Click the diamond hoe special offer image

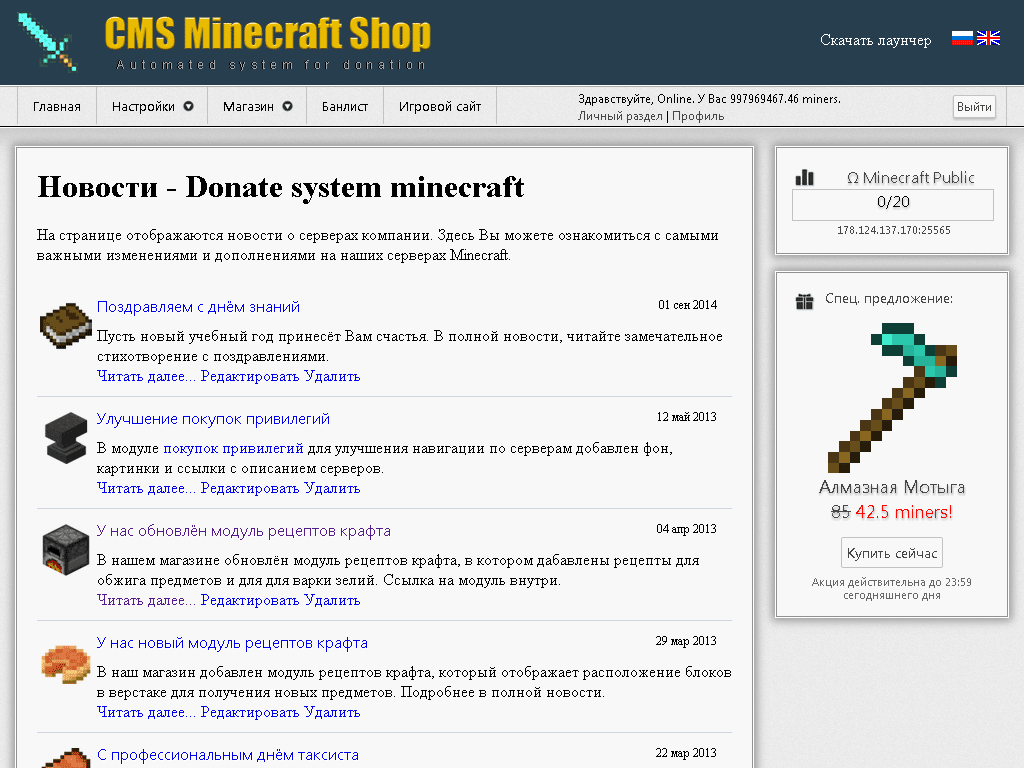click(x=892, y=397)
